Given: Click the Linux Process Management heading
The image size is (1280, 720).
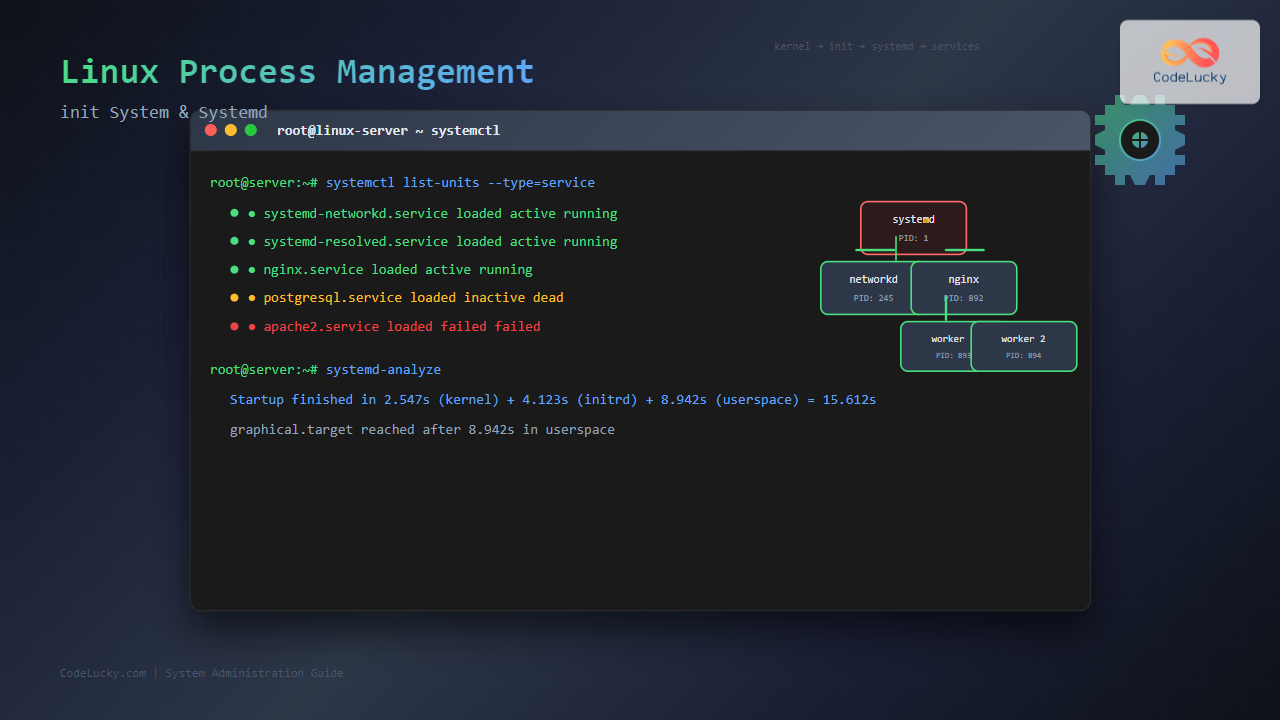Looking at the screenshot, I should 297,72.
